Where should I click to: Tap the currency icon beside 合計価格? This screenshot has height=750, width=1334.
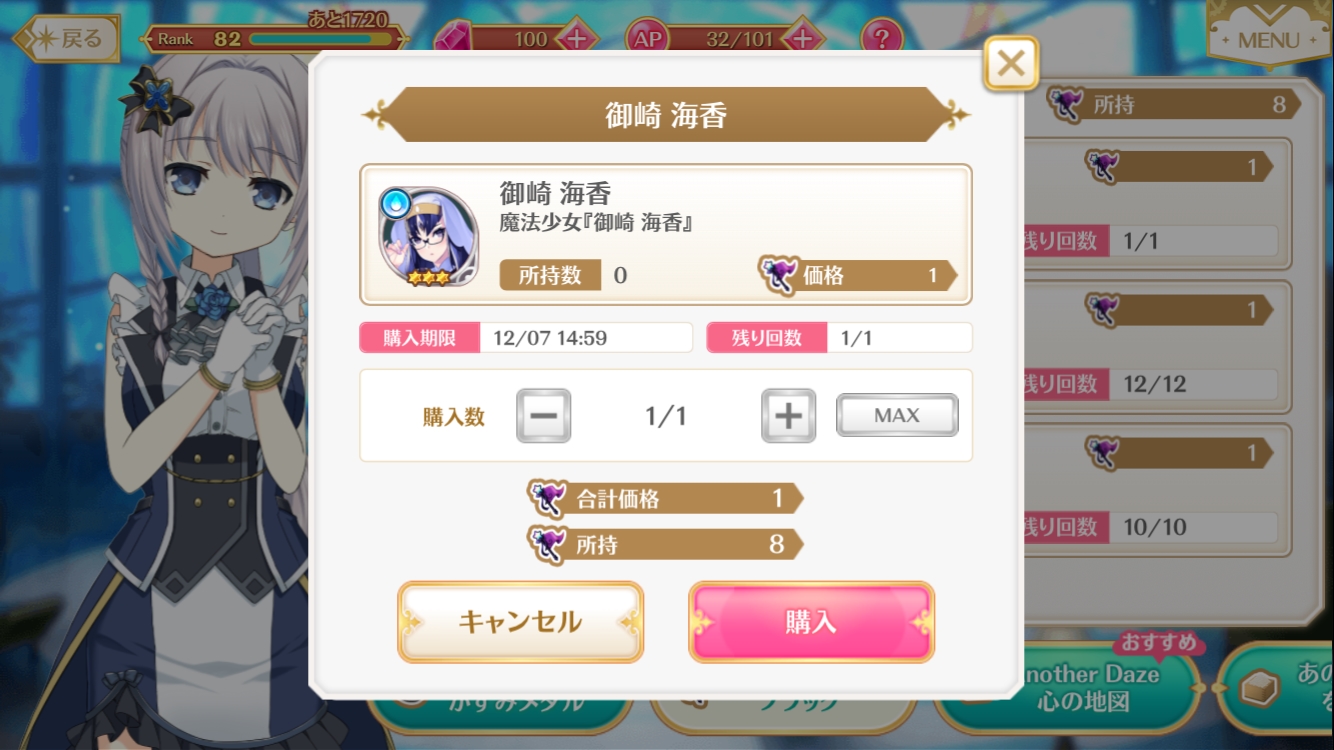click(547, 498)
